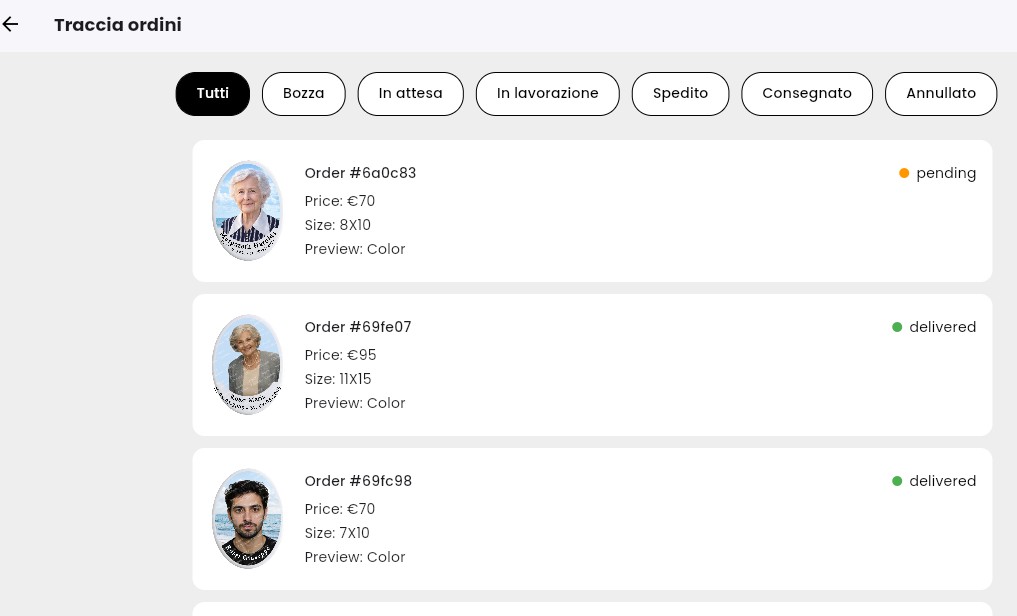
Task: Select the Annullato filter
Action: click(940, 94)
